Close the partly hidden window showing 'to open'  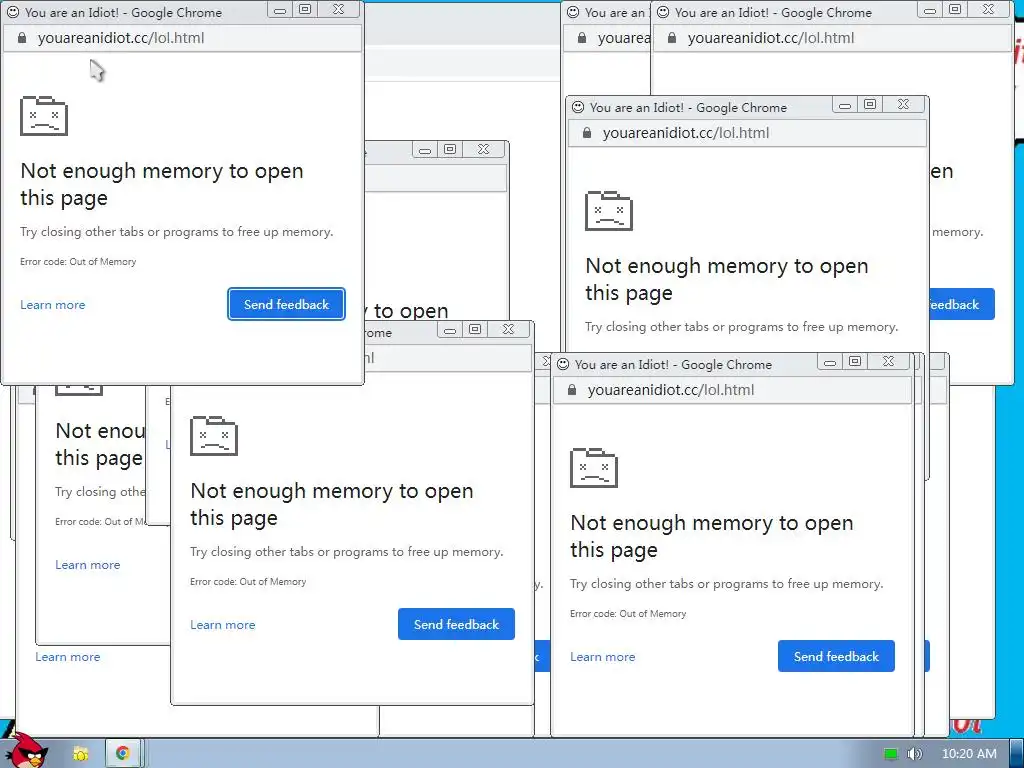point(483,150)
